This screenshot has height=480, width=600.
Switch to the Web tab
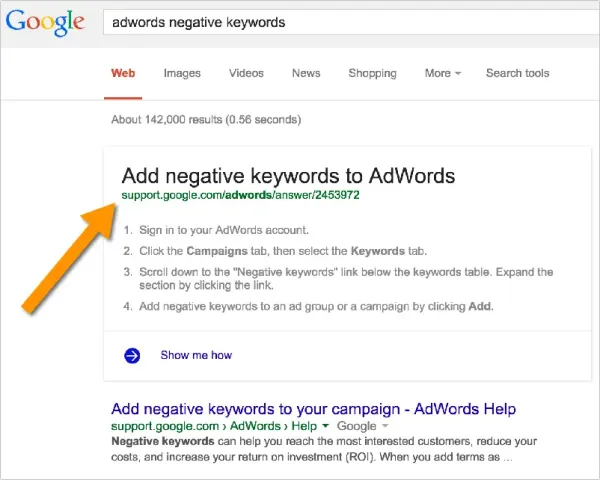(x=123, y=73)
